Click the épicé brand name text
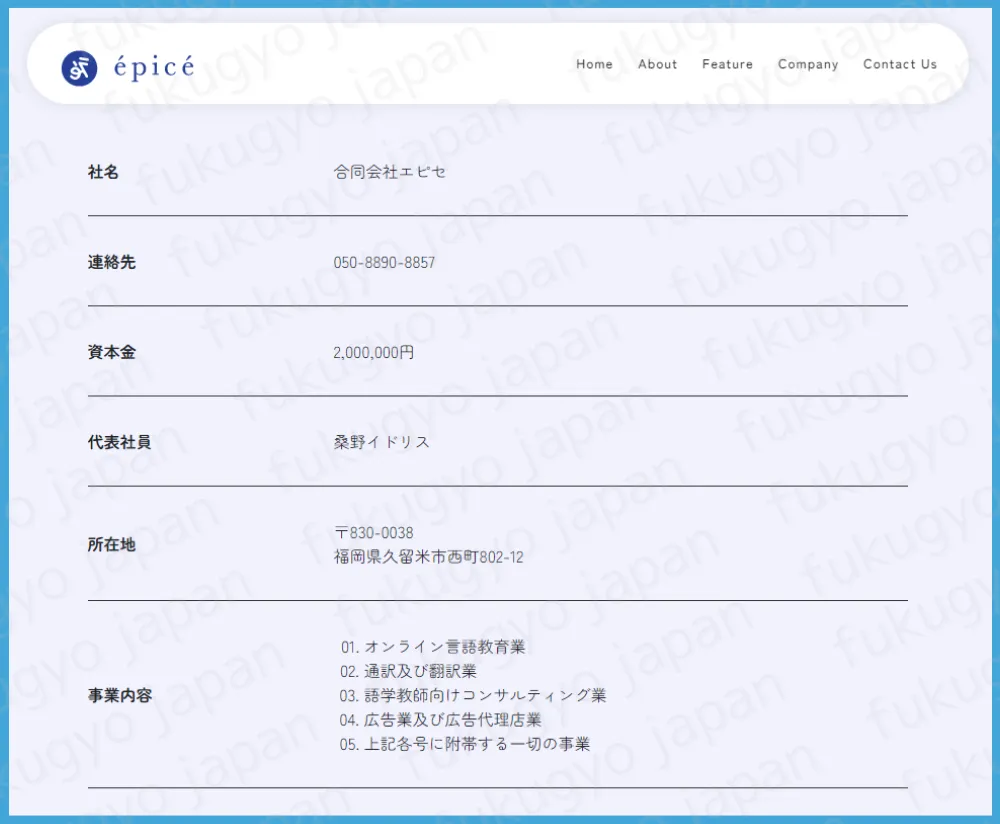1000x824 pixels. coord(154,68)
